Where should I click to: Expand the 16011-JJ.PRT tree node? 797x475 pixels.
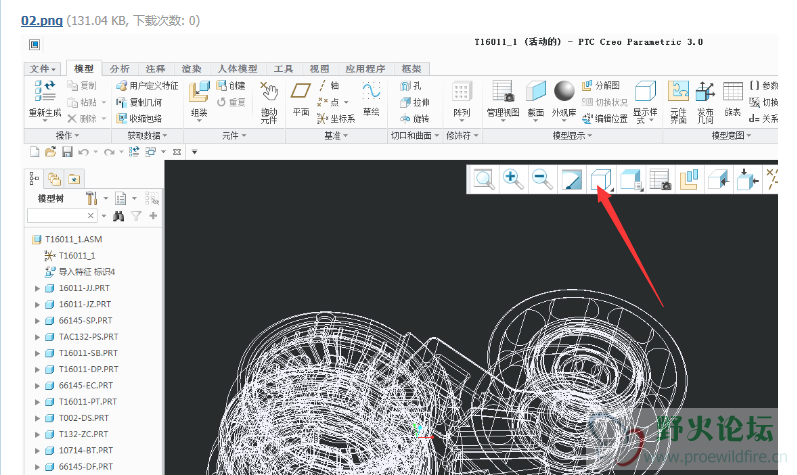coord(37,288)
